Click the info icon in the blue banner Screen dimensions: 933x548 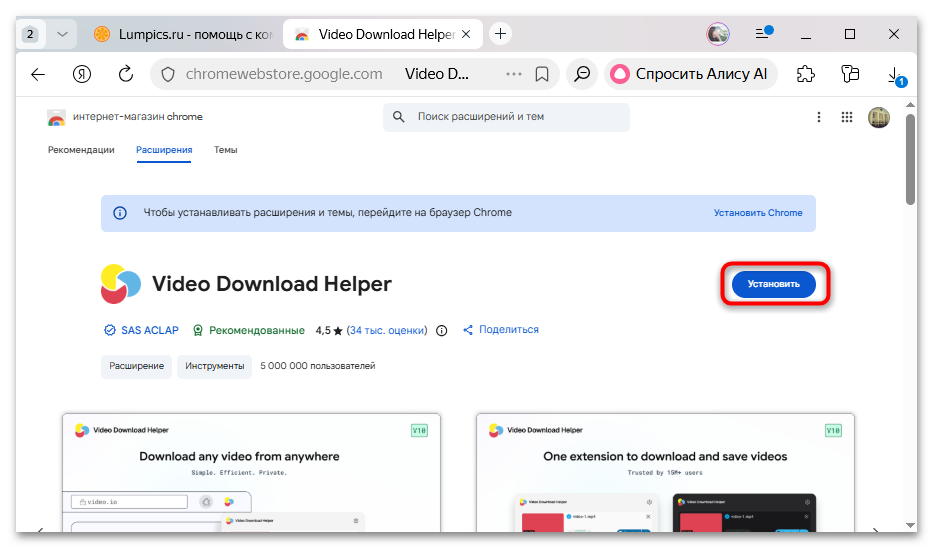coord(120,213)
